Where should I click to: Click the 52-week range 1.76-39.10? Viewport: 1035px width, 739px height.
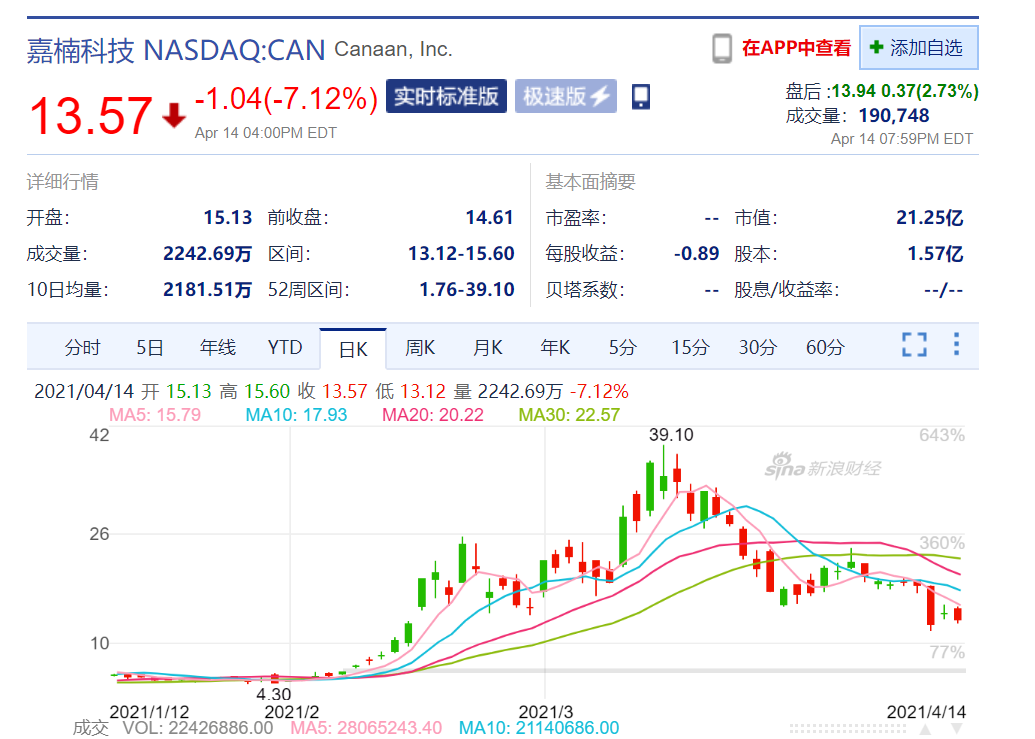coord(467,289)
